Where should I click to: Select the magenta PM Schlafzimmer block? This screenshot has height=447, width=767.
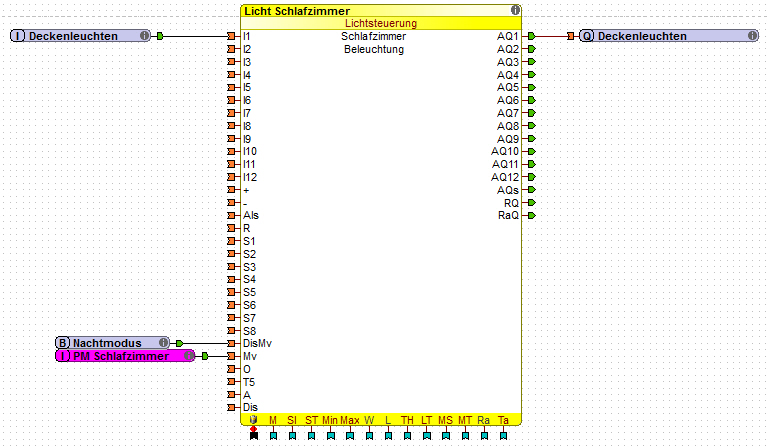point(125,356)
